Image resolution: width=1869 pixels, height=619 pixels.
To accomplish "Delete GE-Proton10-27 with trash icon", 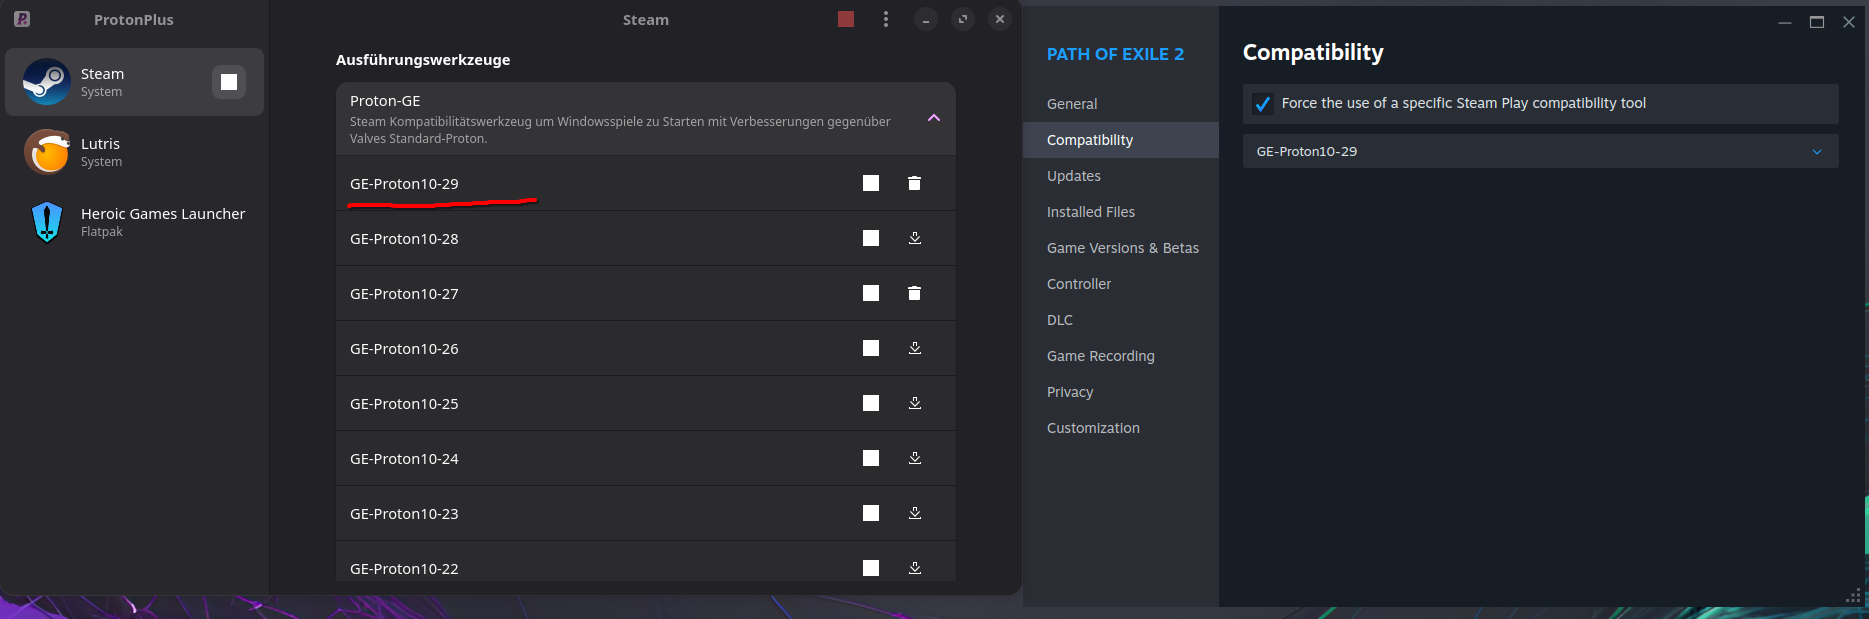I will click(914, 293).
